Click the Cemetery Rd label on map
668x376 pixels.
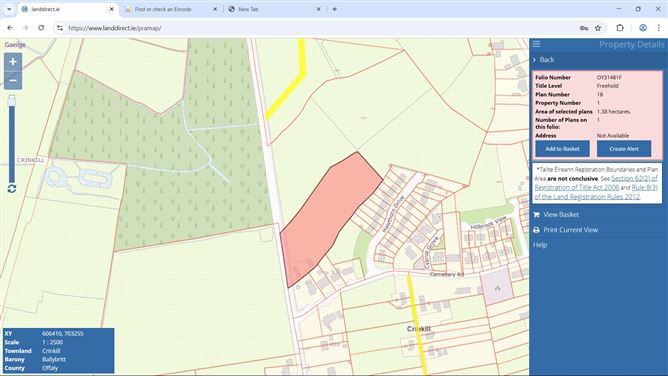[446, 275]
